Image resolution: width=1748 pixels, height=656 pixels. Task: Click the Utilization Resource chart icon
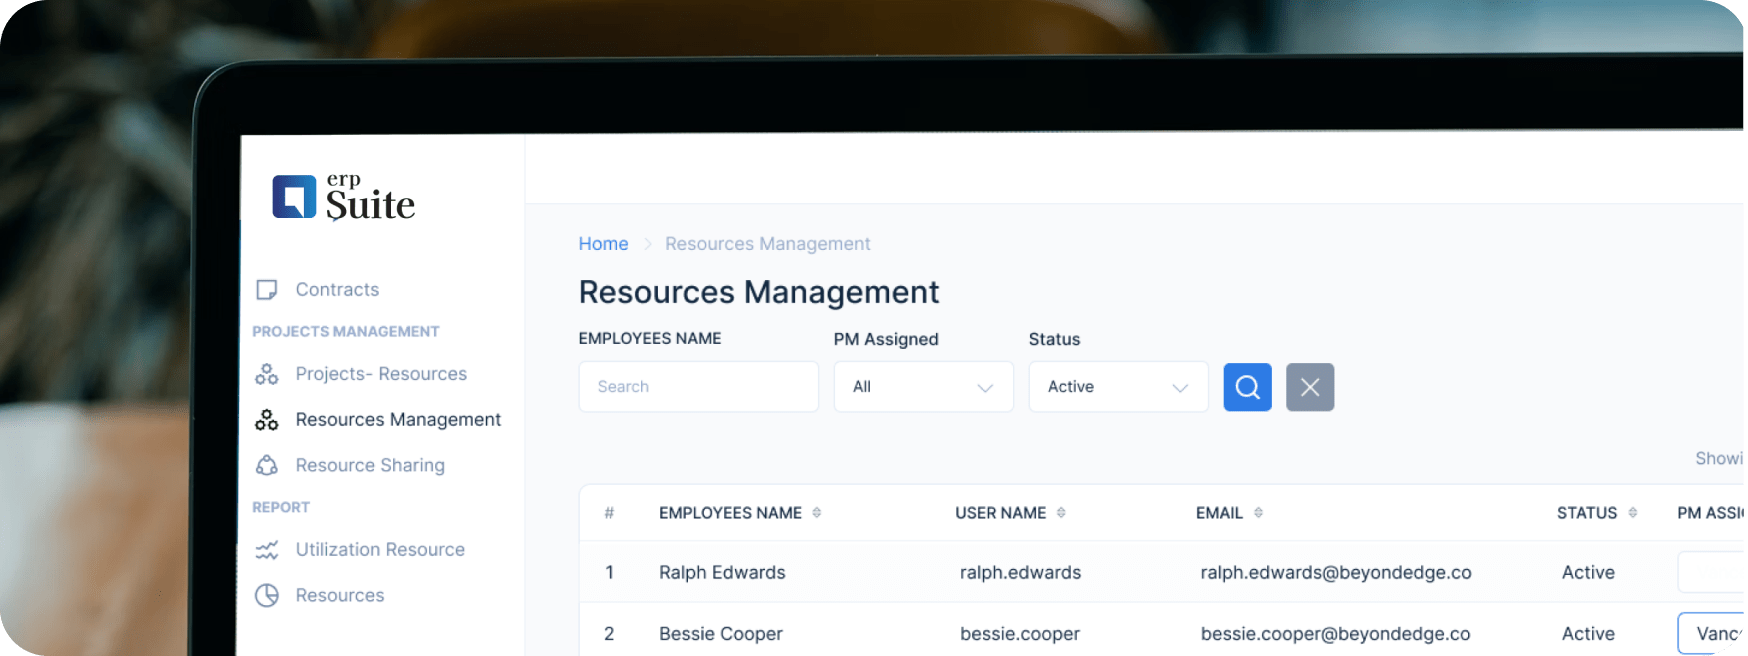tap(267, 550)
